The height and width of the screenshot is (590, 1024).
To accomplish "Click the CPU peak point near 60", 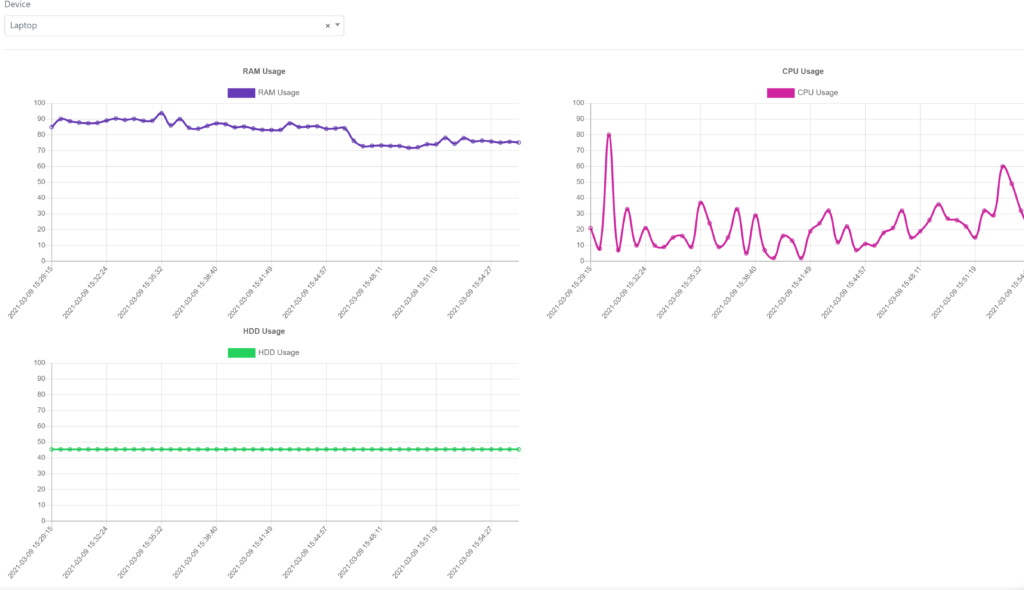I will (x=1003, y=167).
